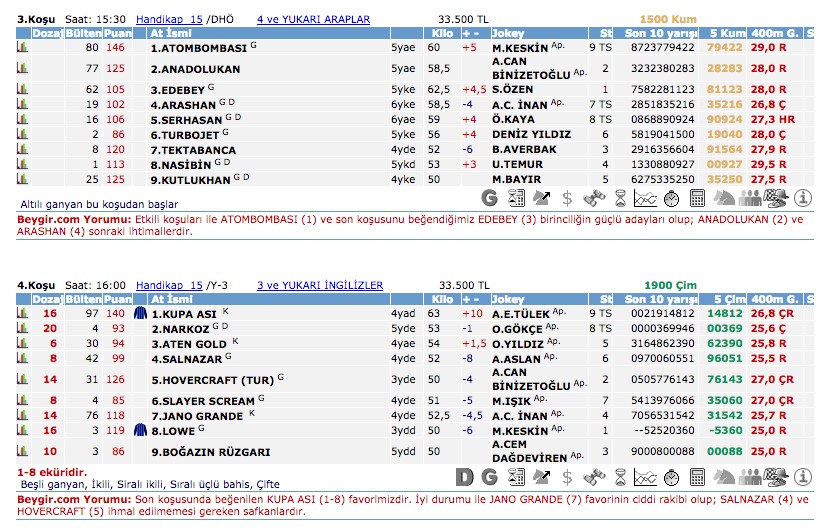Click the 'Puan' column header in race 4

[117, 299]
